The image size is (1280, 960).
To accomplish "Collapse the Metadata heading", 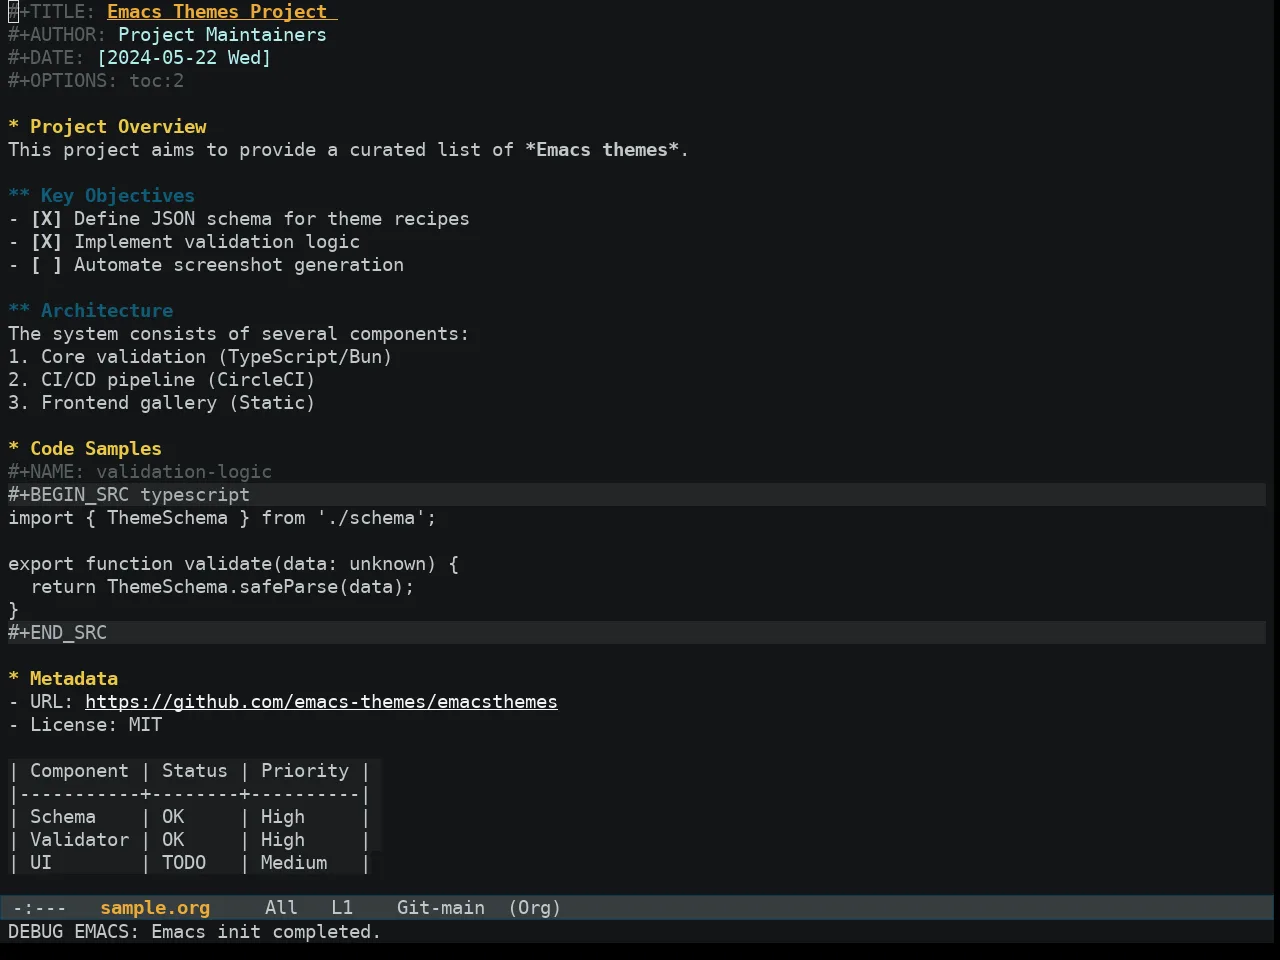I will click(x=63, y=679).
